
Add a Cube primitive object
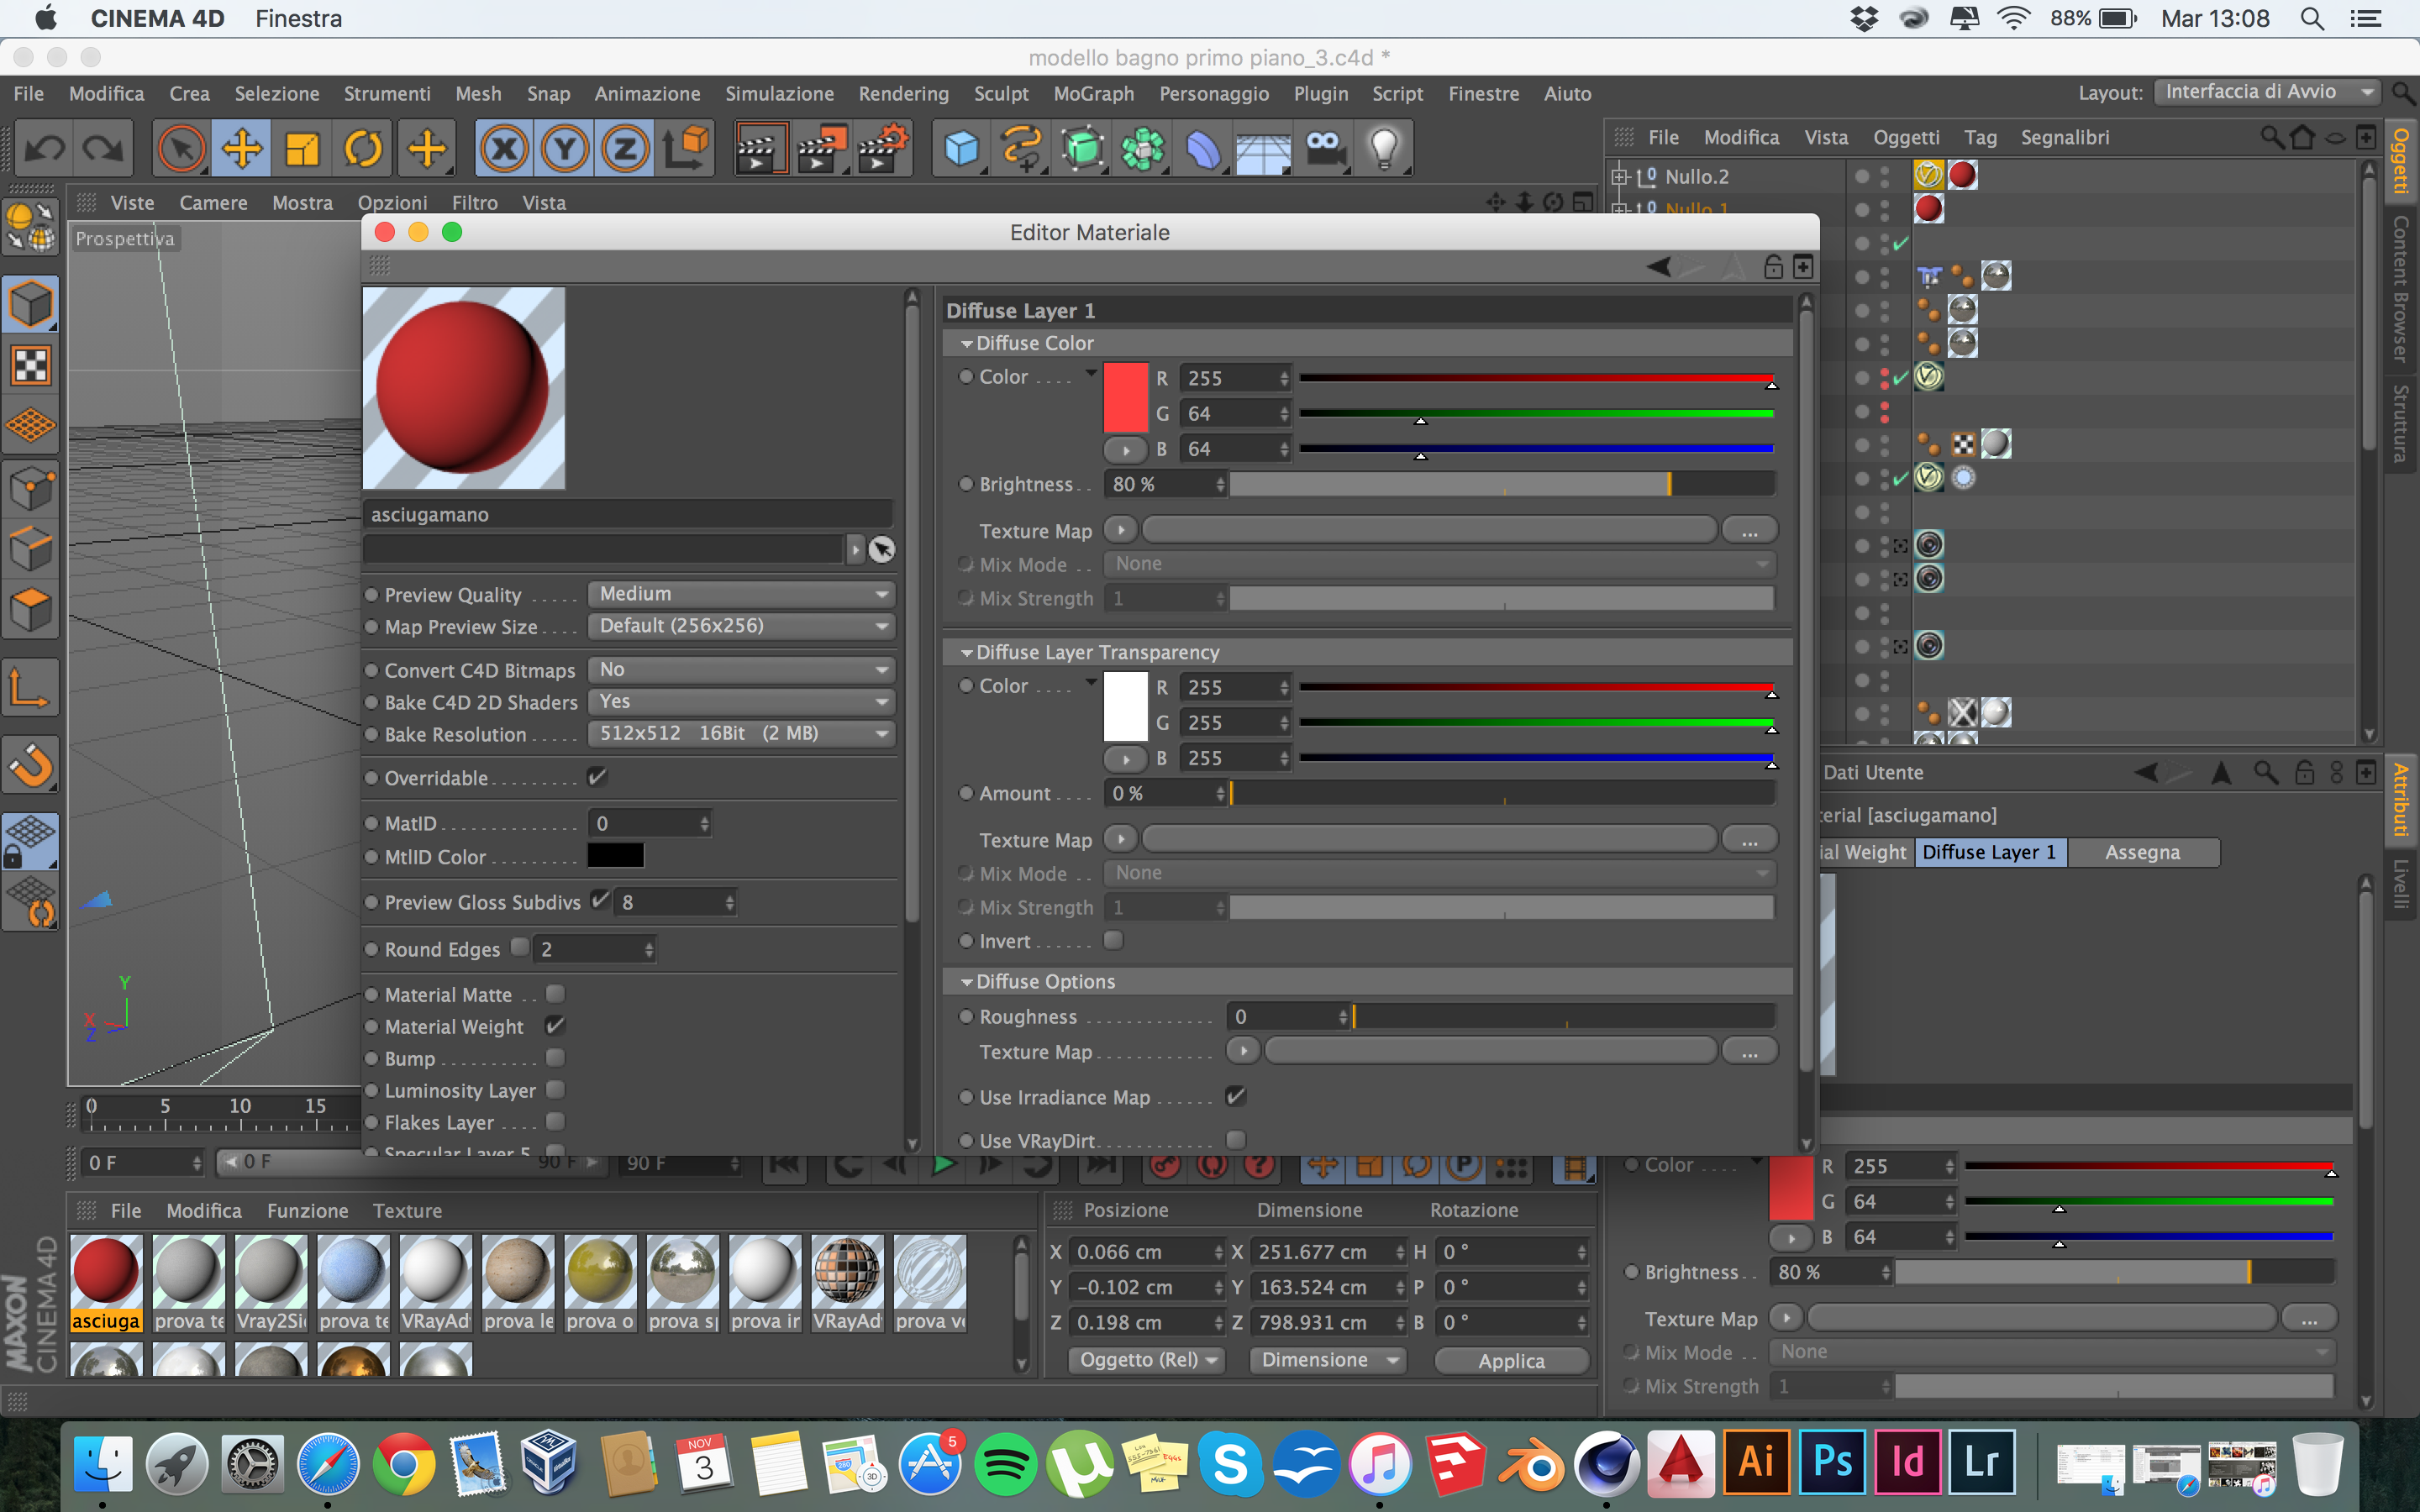click(x=960, y=149)
